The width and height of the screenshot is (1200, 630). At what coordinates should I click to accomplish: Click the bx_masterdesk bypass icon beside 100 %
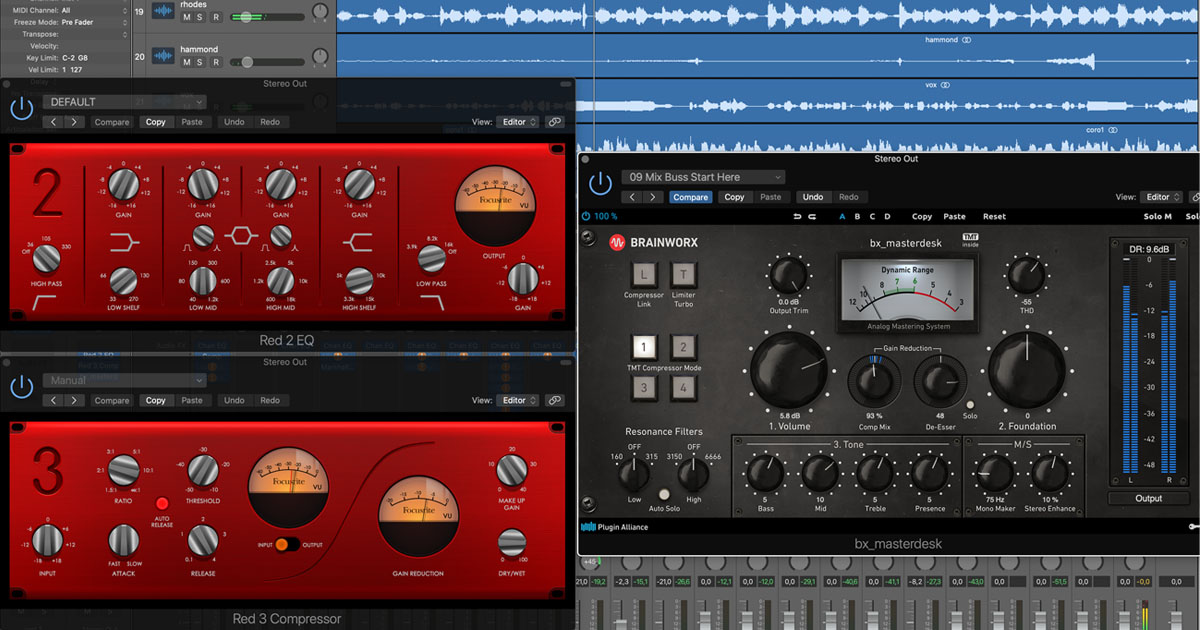(586, 216)
